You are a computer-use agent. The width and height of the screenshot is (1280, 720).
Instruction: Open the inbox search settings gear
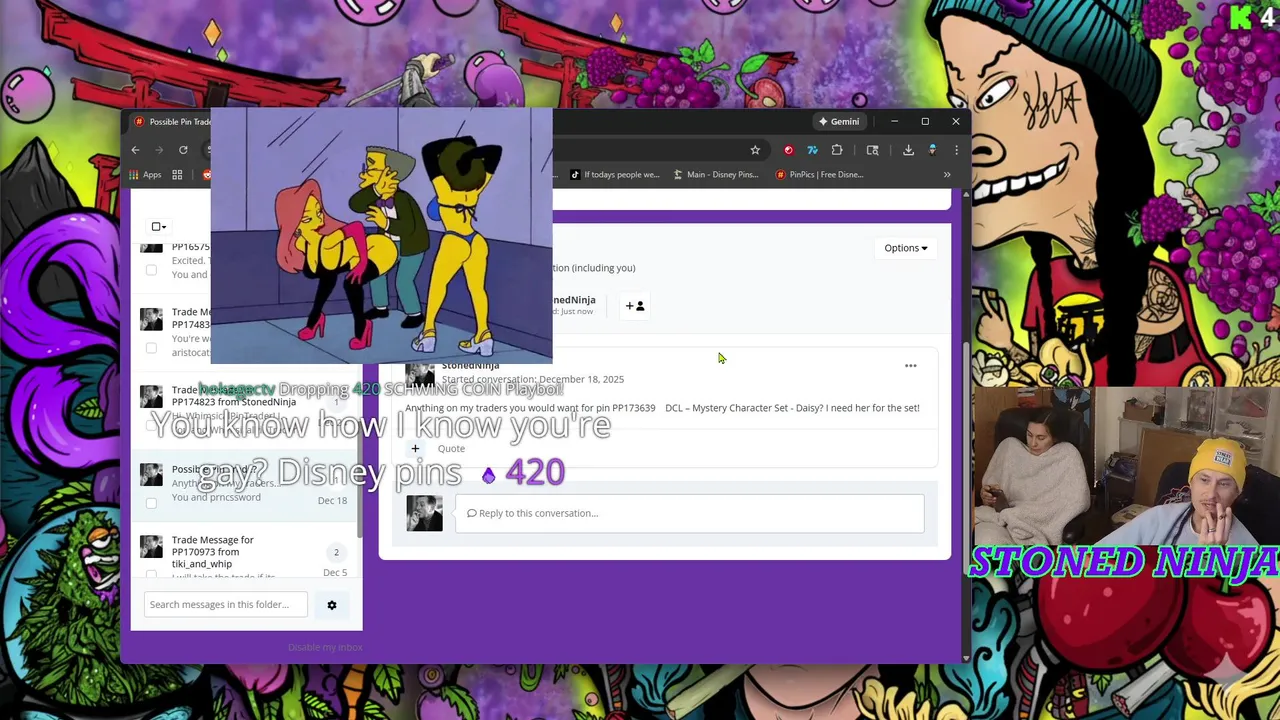(x=332, y=604)
